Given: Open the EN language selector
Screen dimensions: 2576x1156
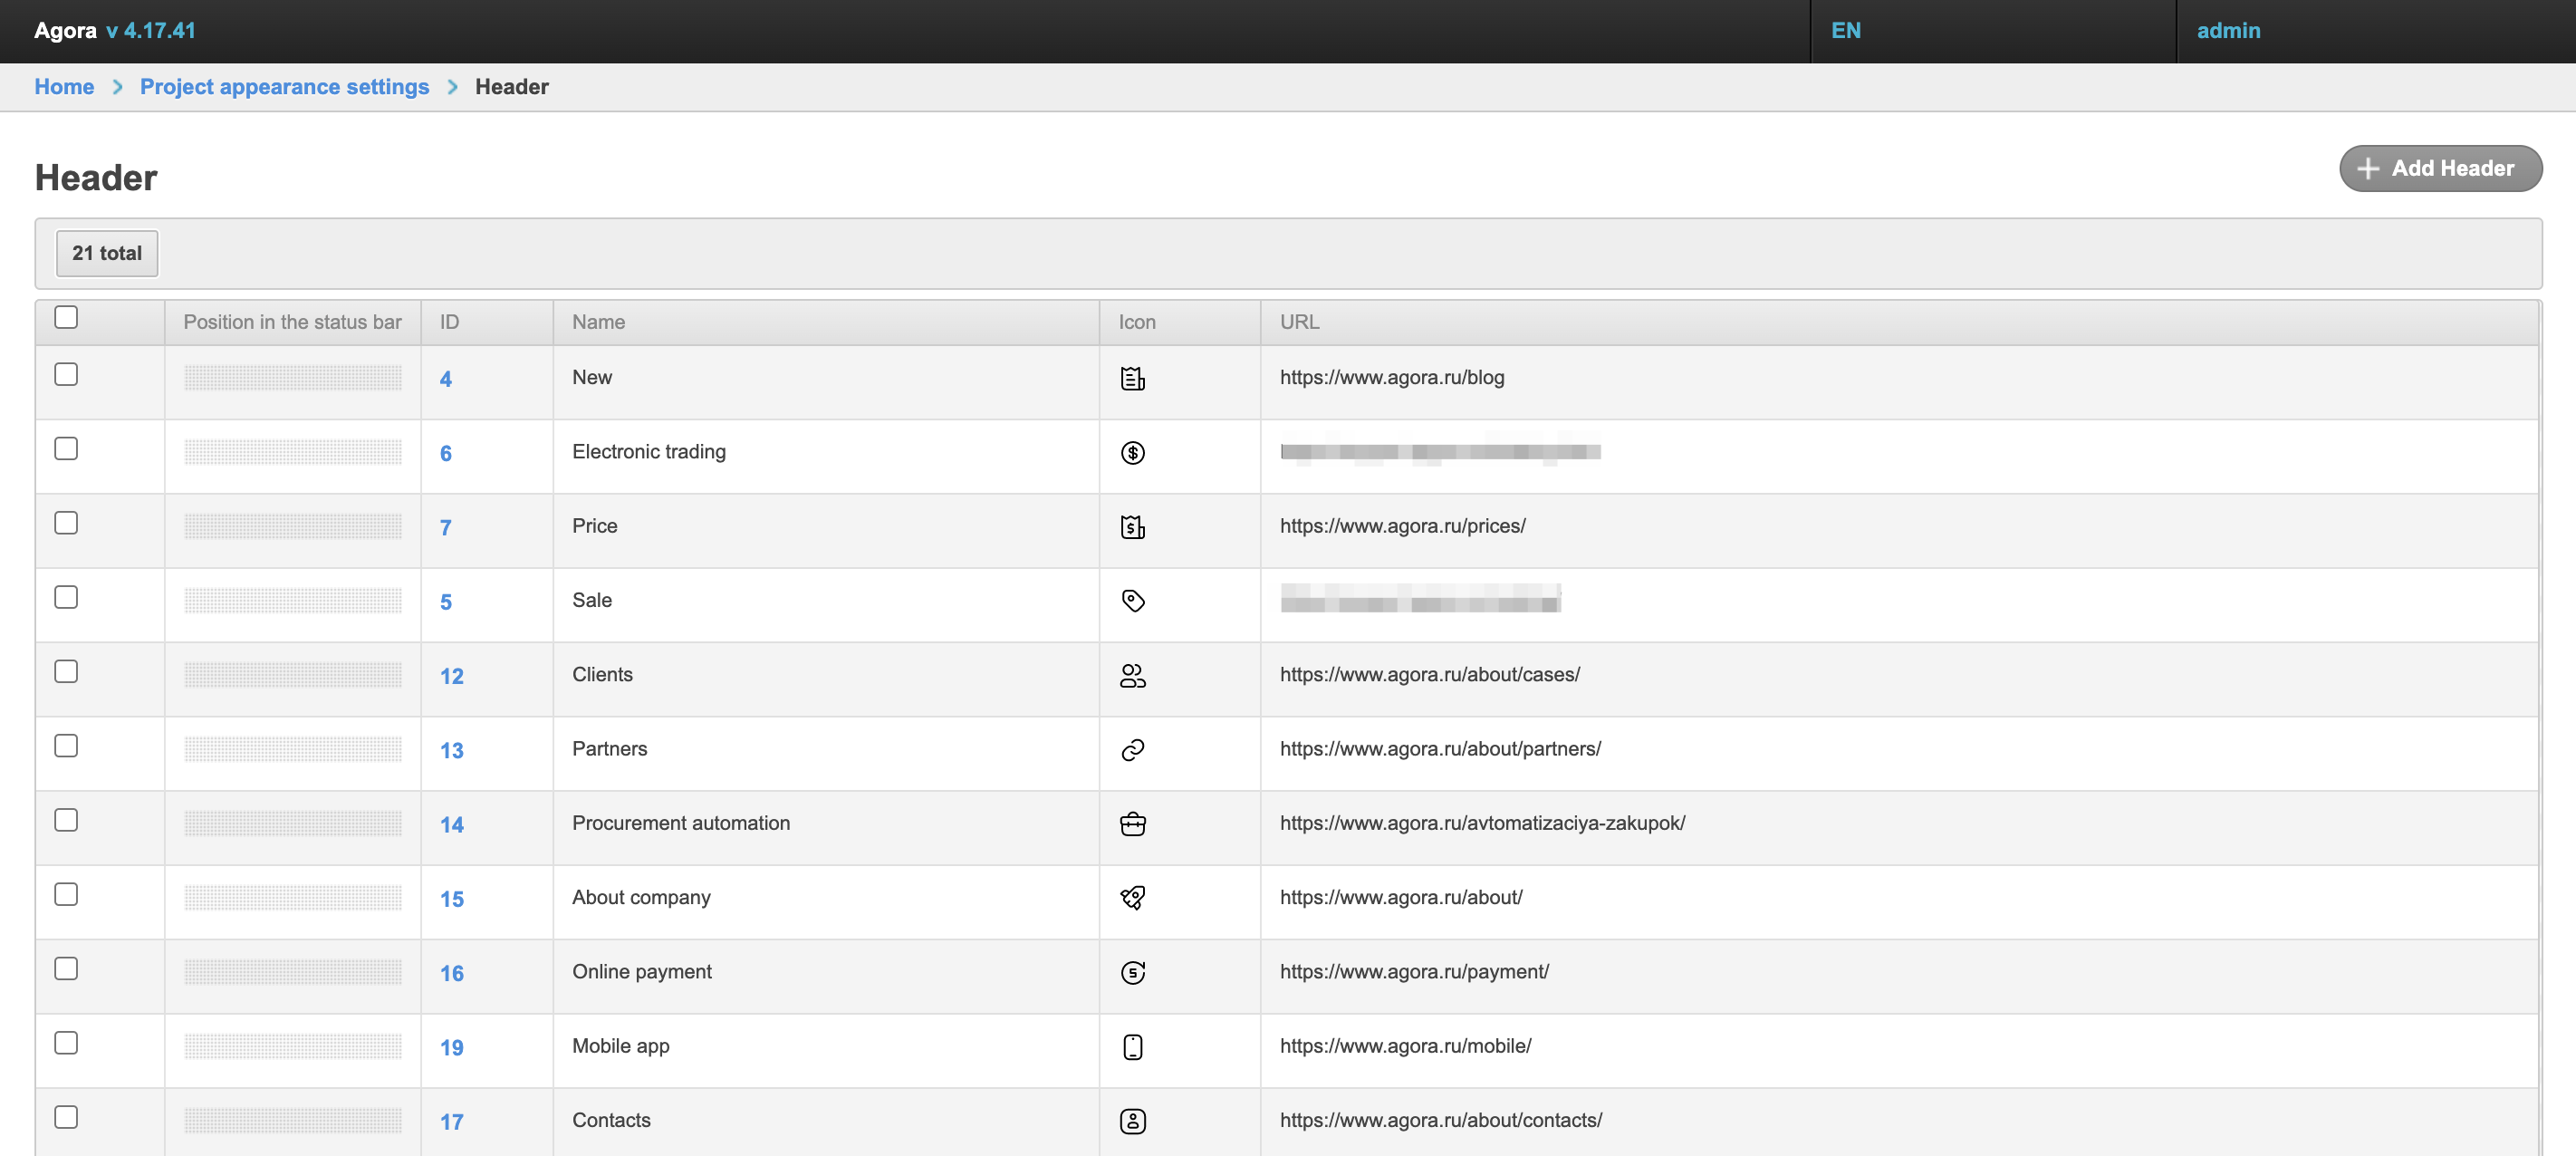Looking at the screenshot, I should pos(1845,30).
